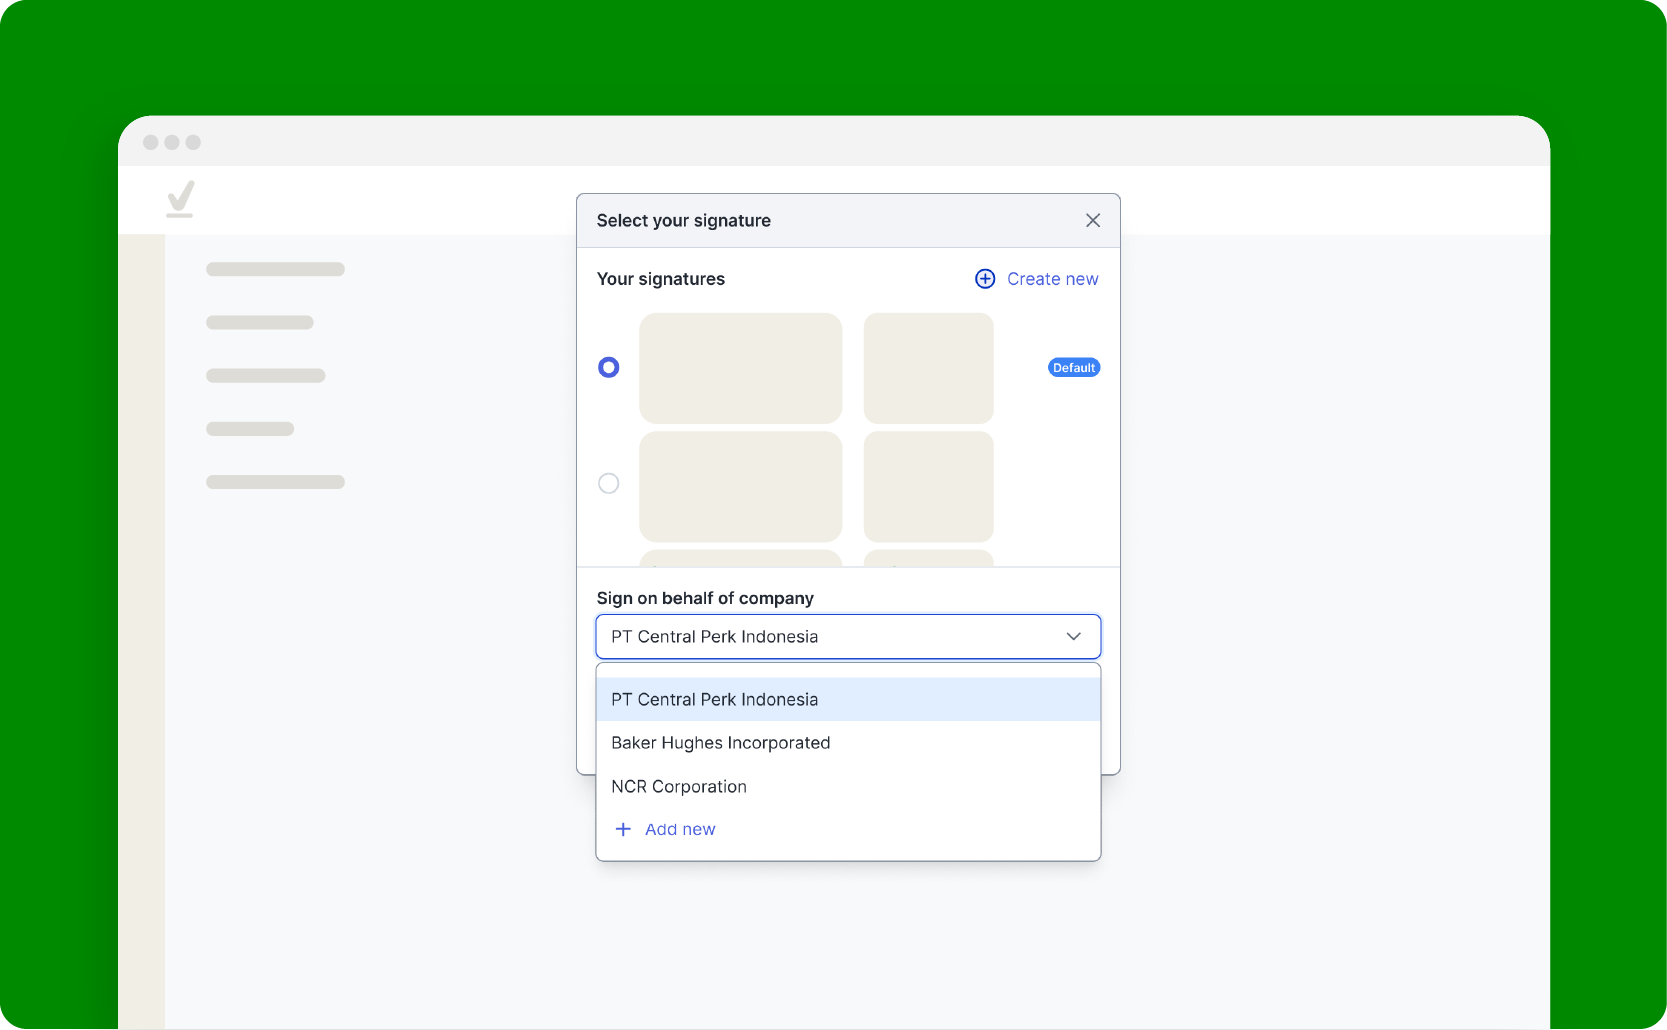Screen dimensions: 1667x1030
Task: Click the large signature preview in first row
Action: click(x=740, y=367)
